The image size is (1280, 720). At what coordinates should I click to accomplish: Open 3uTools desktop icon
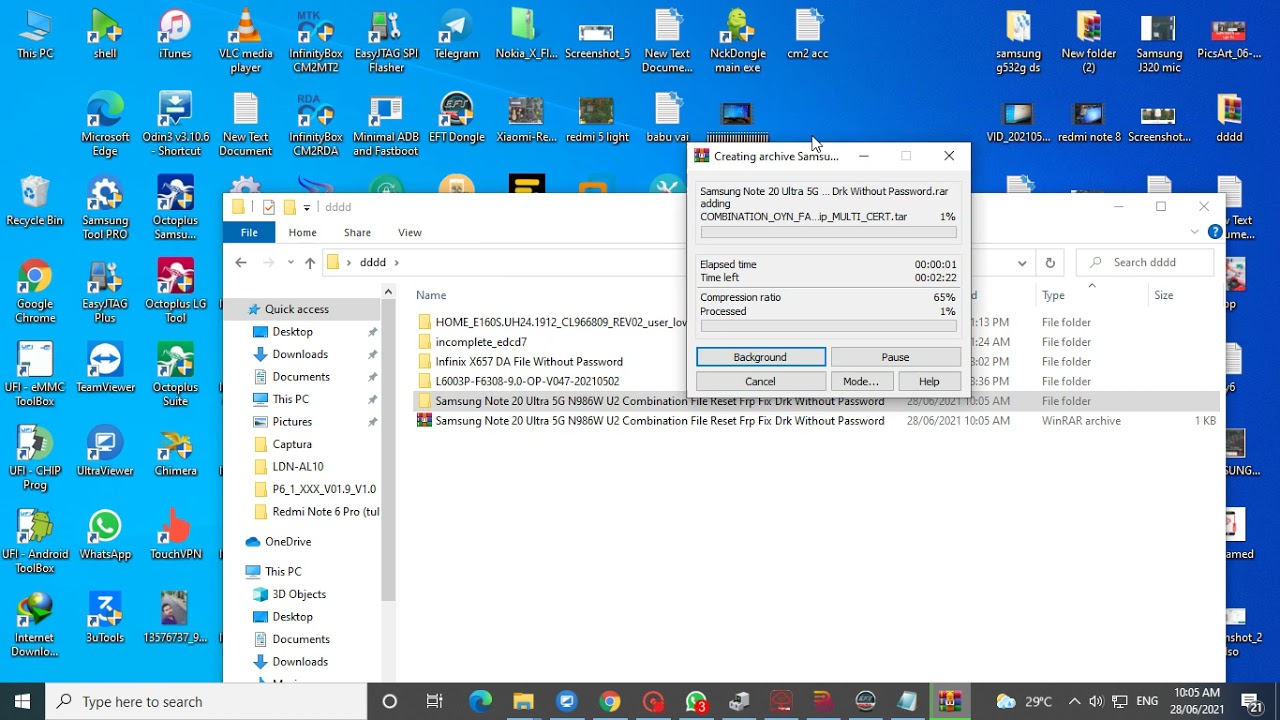click(x=105, y=619)
